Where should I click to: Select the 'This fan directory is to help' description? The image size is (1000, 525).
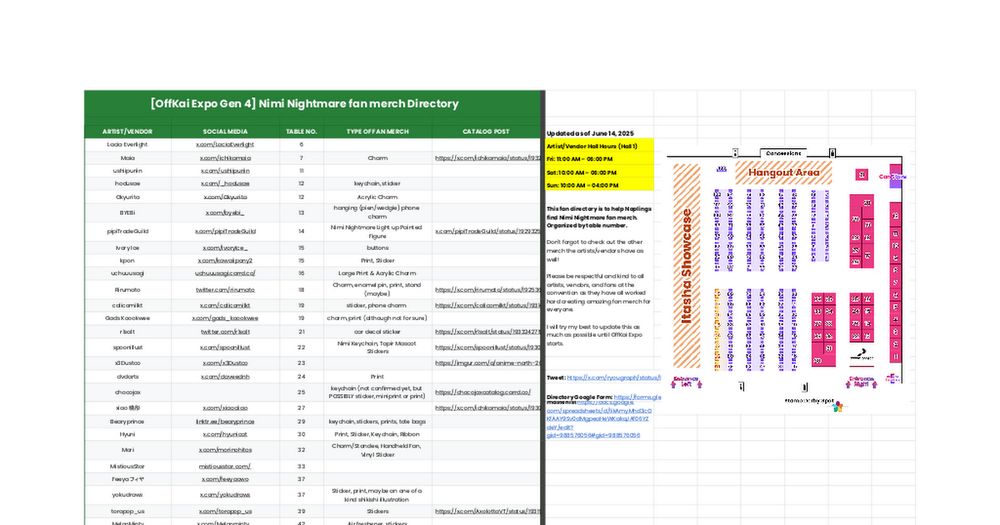point(599,217)
